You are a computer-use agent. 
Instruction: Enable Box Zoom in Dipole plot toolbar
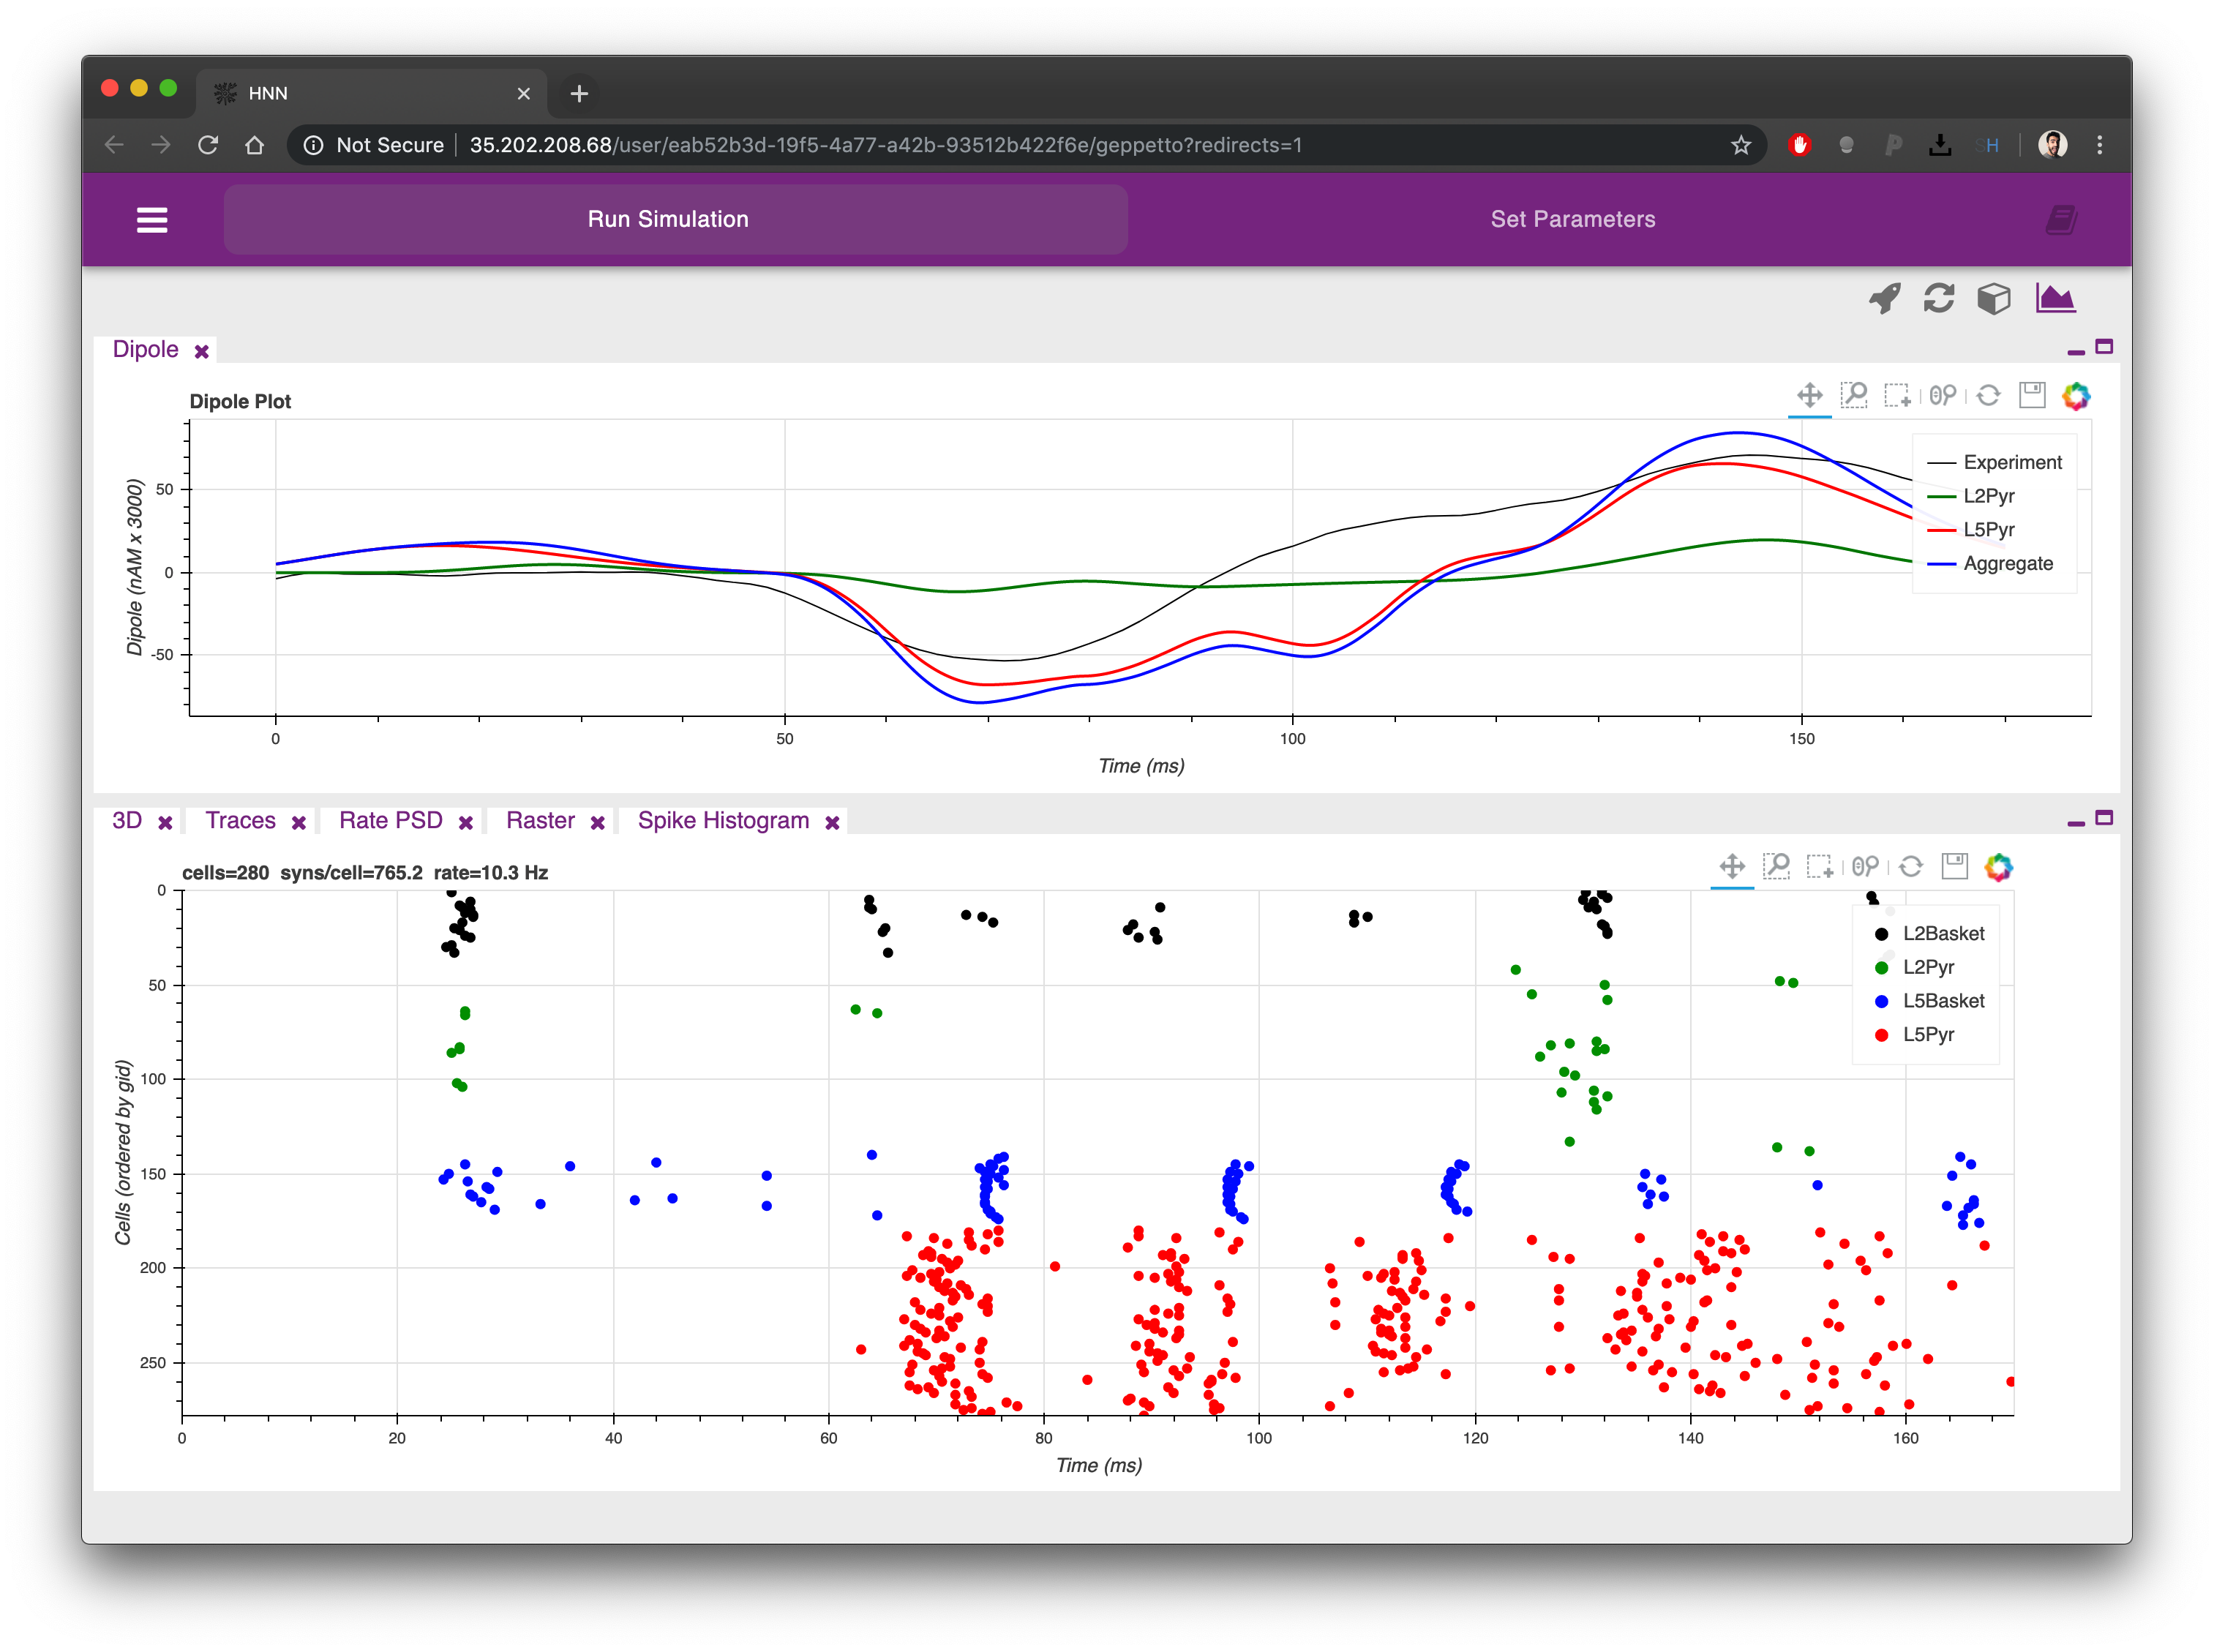click(x=1854, y=395)
